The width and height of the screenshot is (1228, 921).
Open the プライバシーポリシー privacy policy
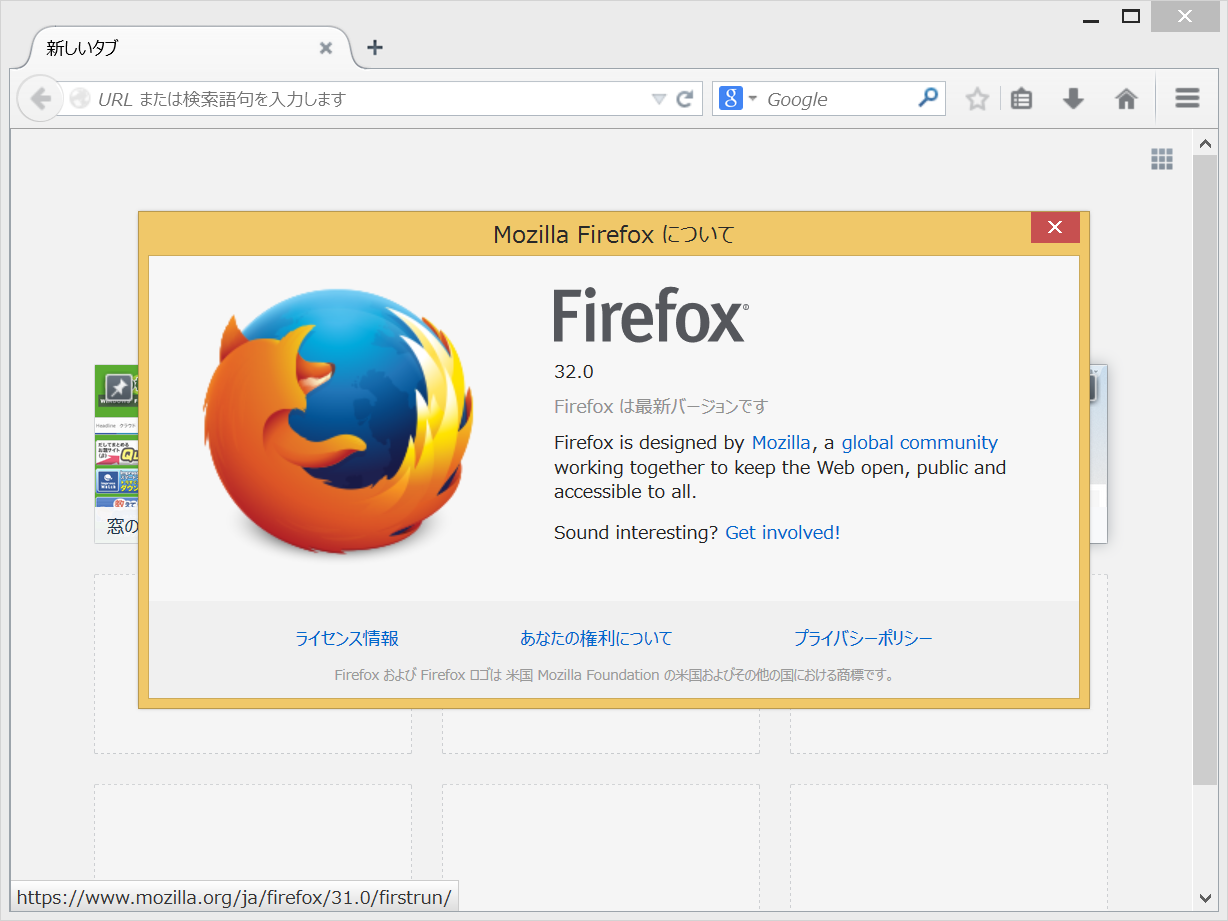tap(864, 638)
